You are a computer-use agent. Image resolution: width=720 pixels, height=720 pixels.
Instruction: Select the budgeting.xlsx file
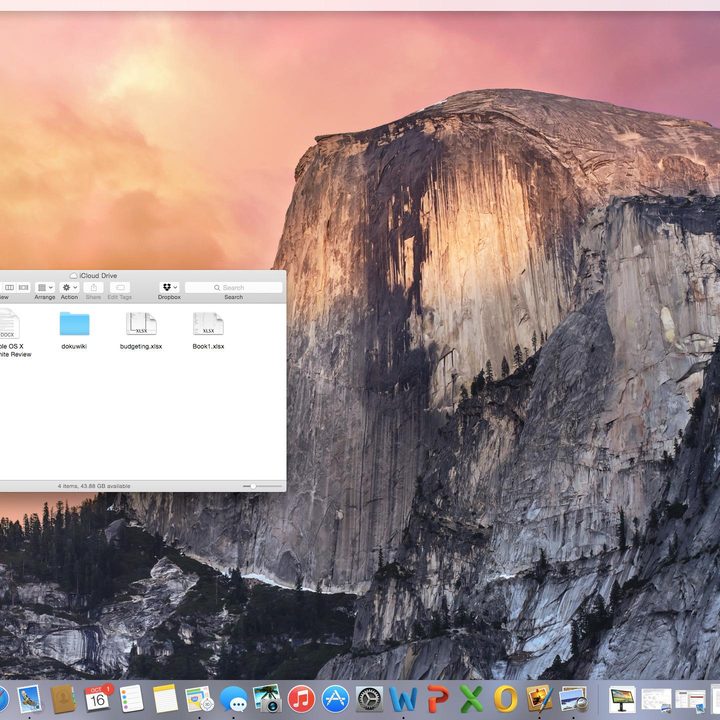141,331
